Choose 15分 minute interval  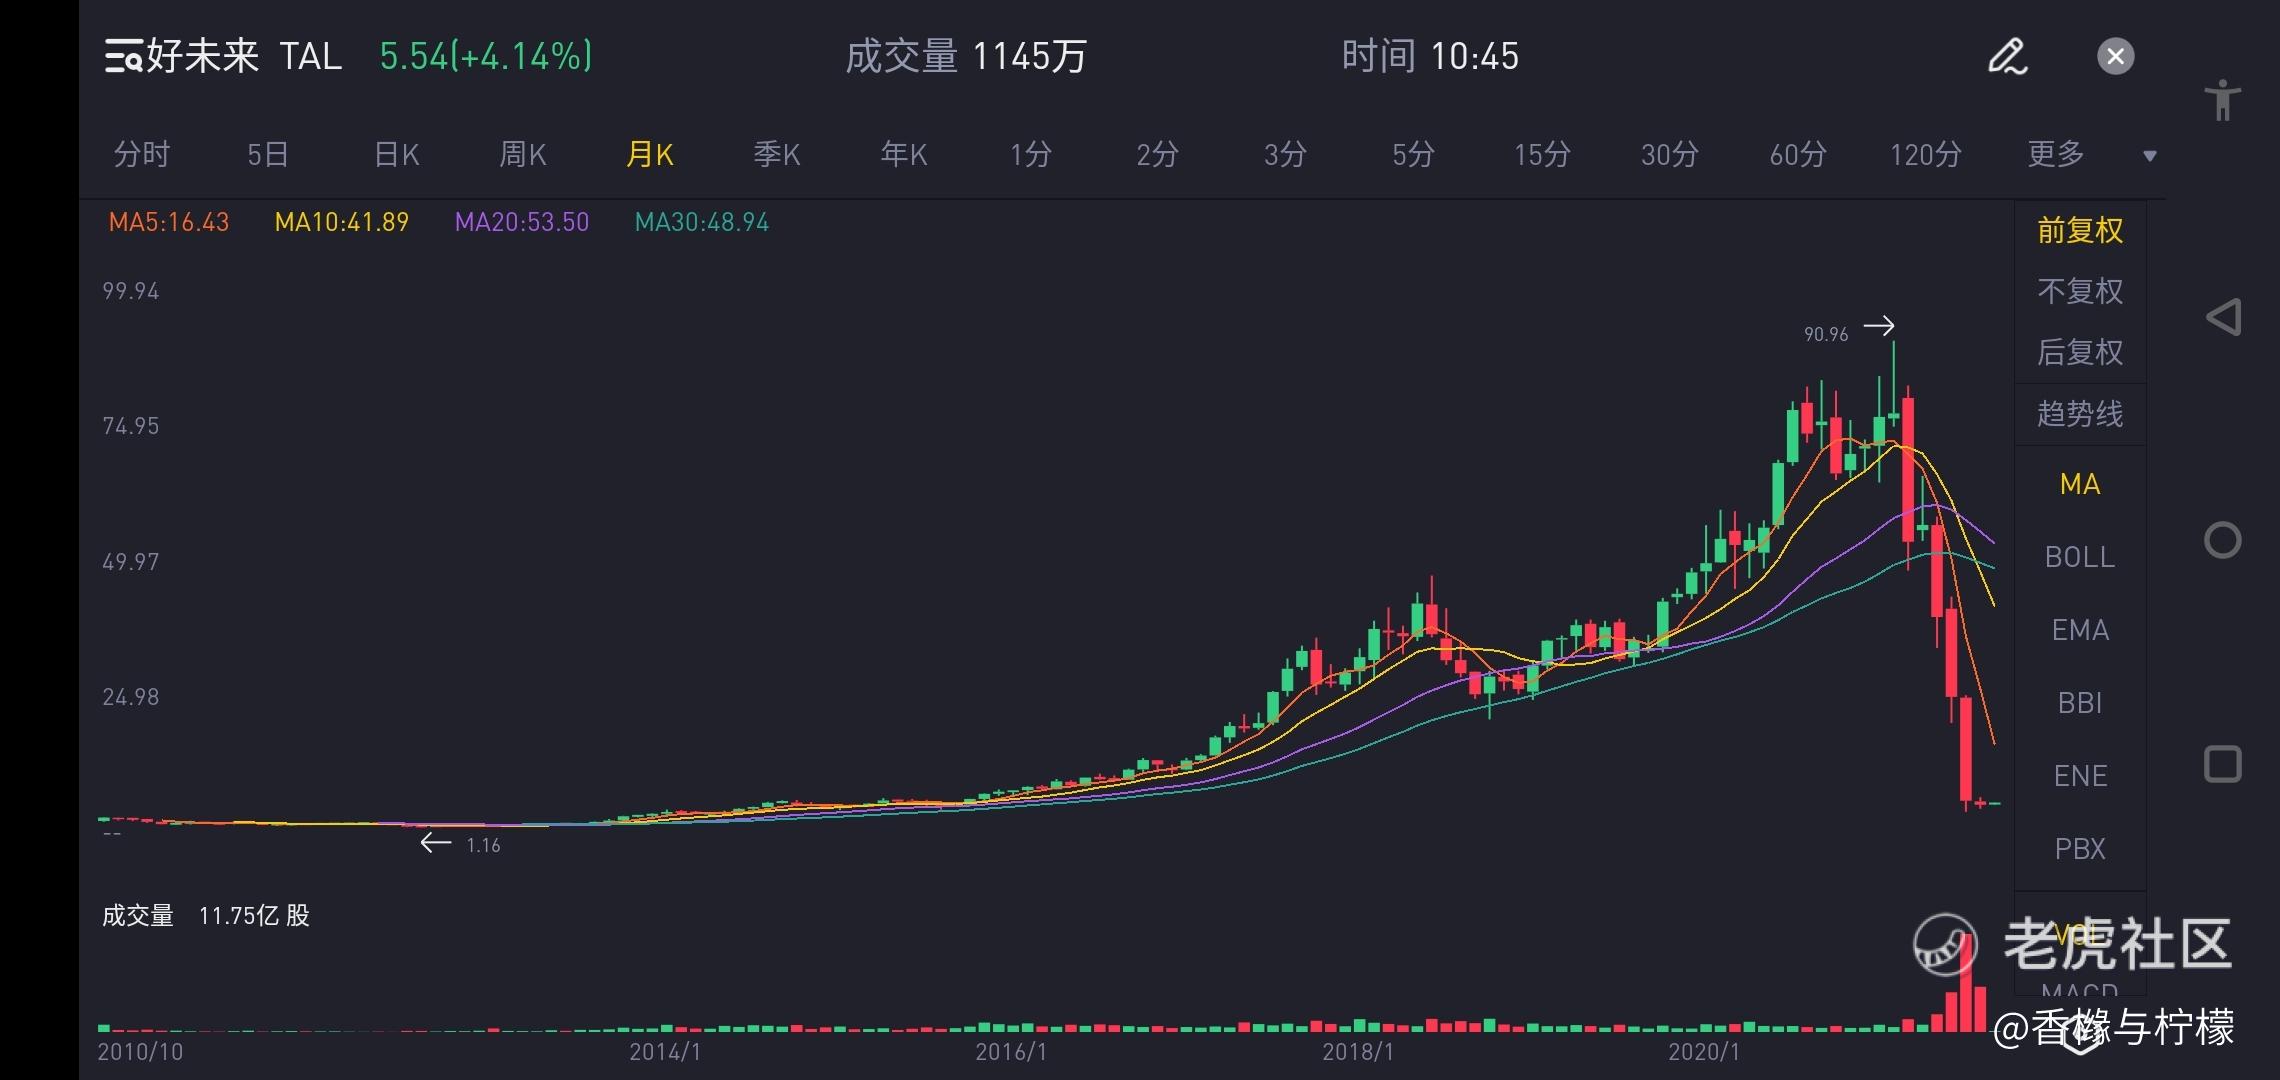click(x=1541, y=154)
